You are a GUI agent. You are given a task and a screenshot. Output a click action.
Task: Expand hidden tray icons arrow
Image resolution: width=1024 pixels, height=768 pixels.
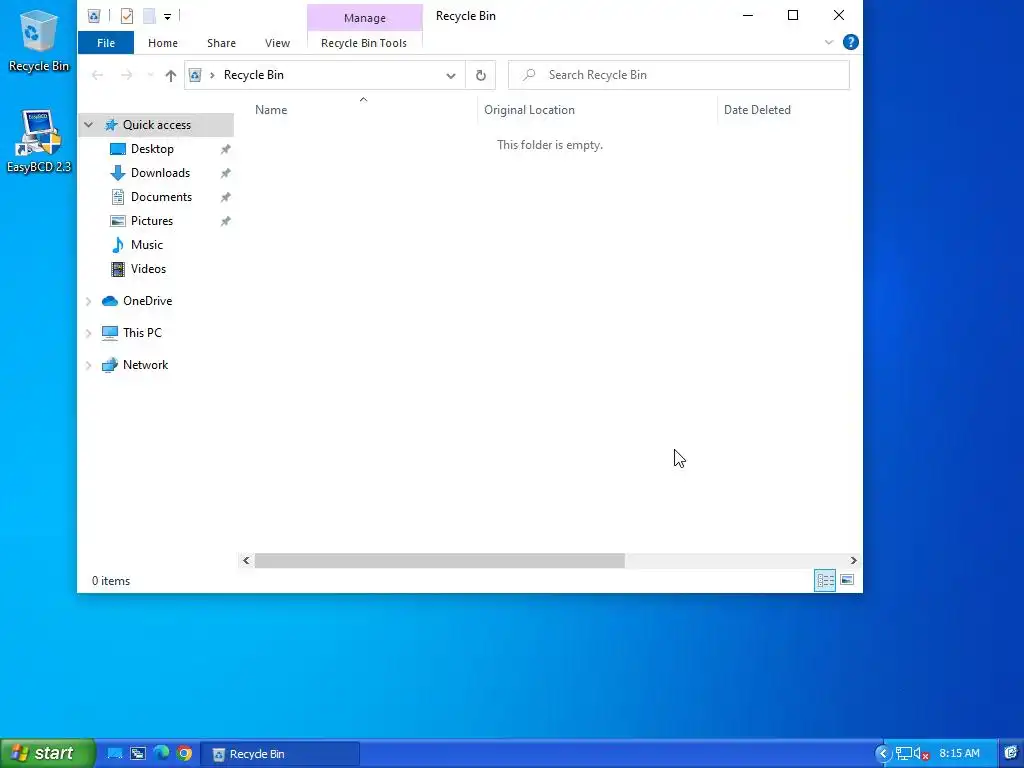[883, 754]
